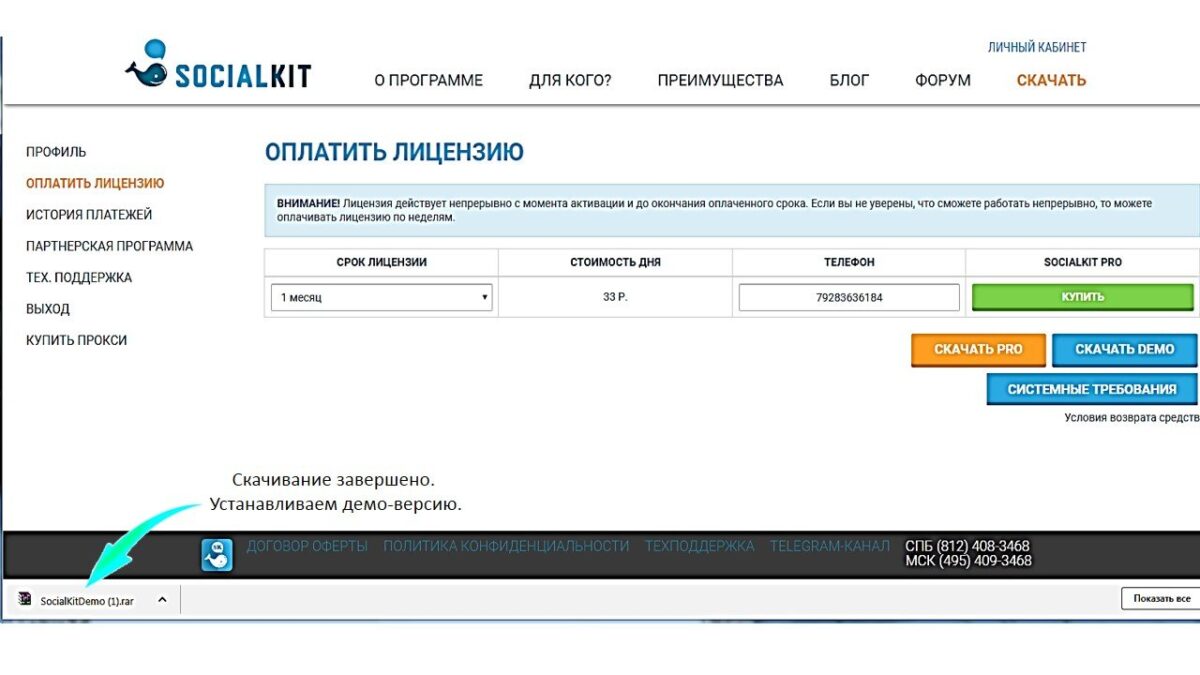Click the 'Оплатить лицензию' page heading
This screenshot has height=675, width=1200.
tap(394, 153)
